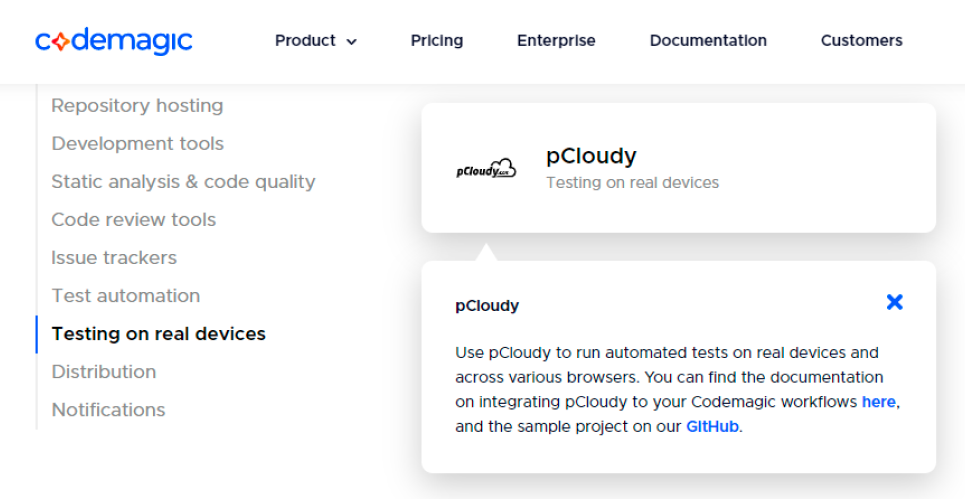Show the Distribution integrations
965x499 pixels.
(103, 372)
